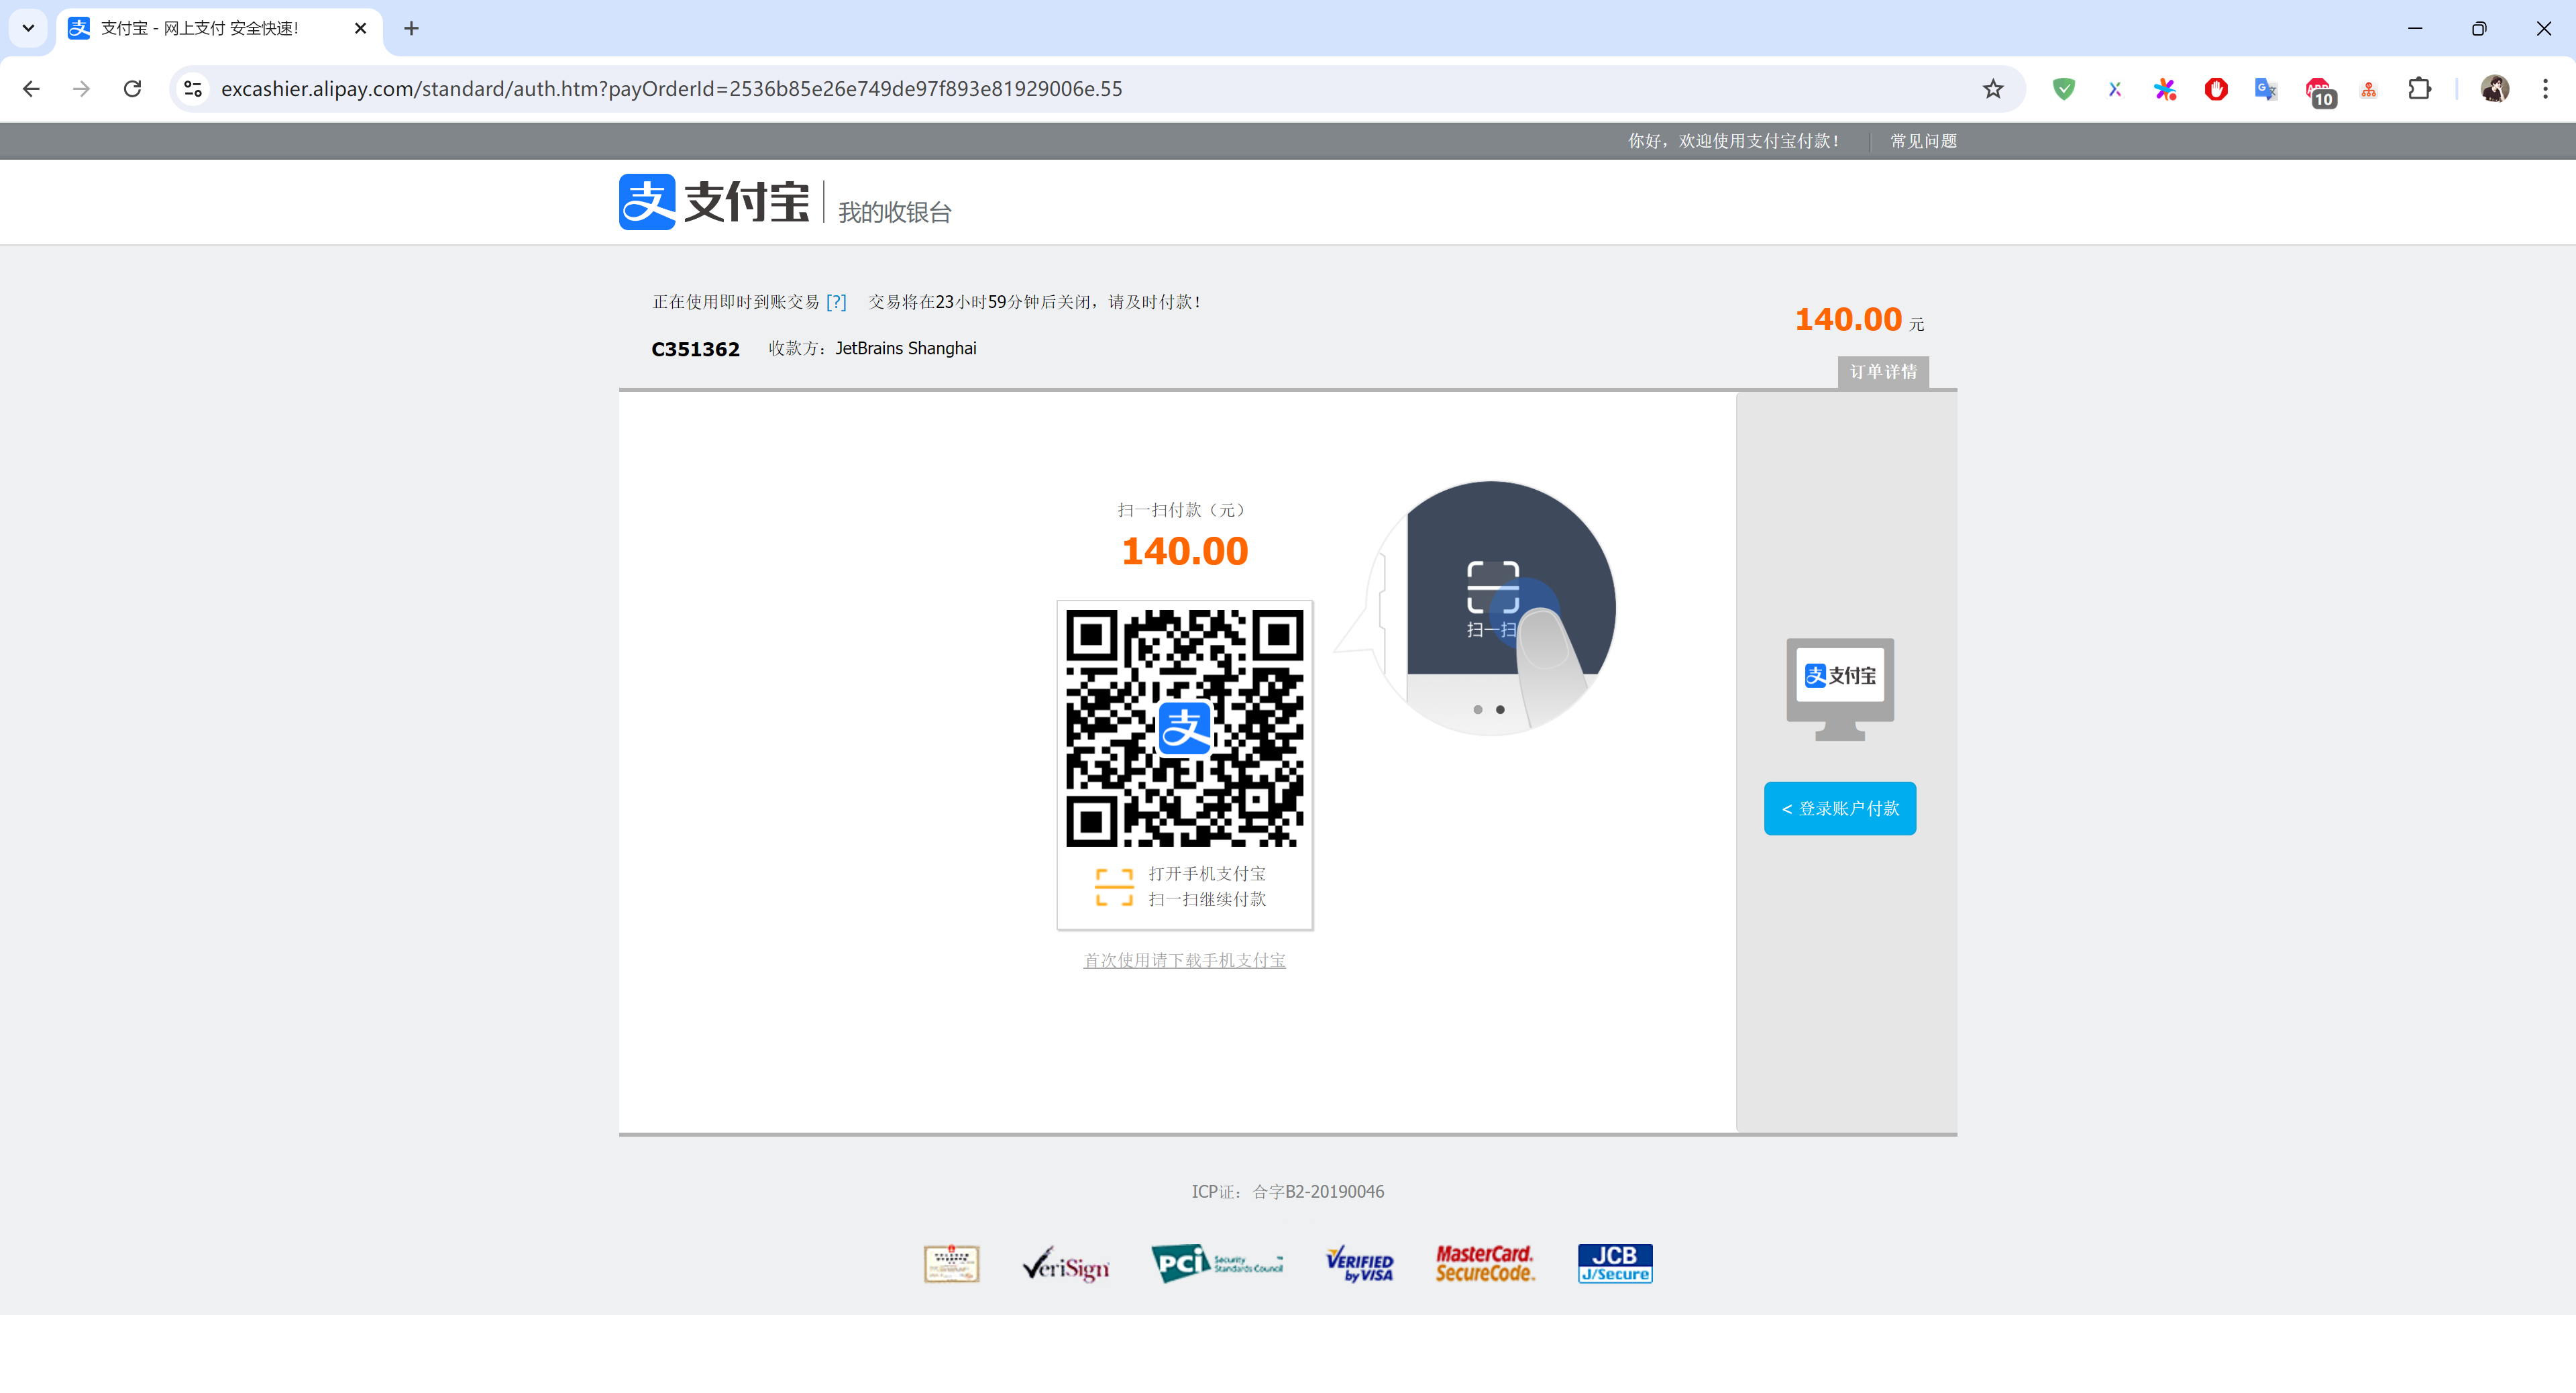Open a new browser tab
The image size is (2576, 1393).
411,28
